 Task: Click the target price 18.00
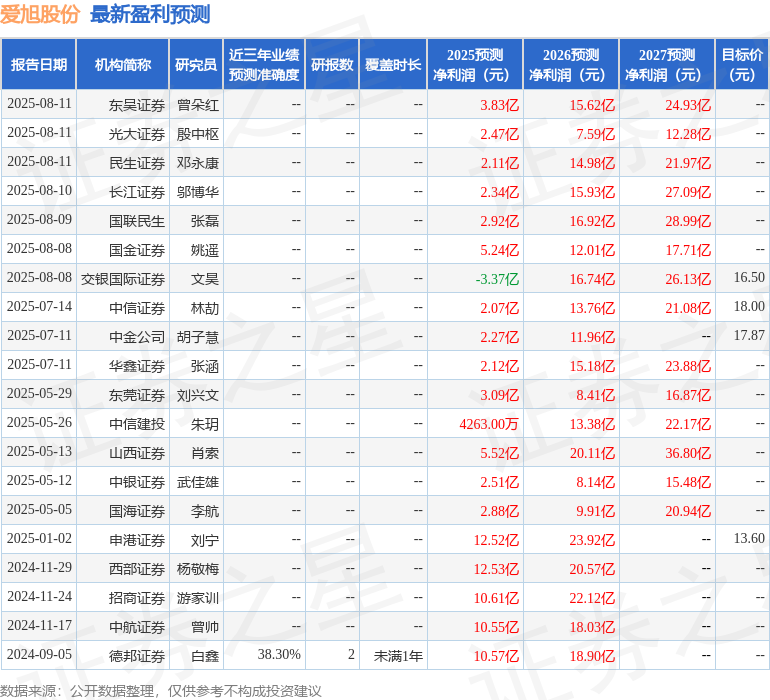coord(749,306)
